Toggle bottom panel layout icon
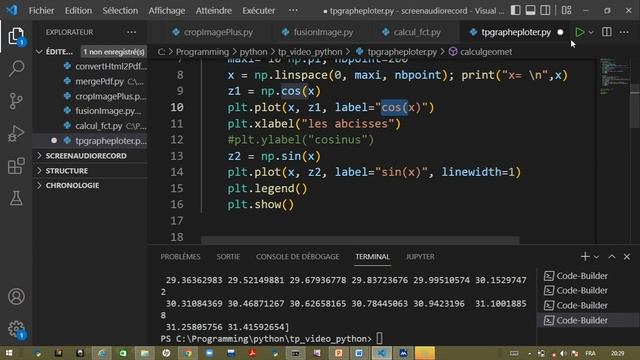640x360 pixels. tap(530, 10)
